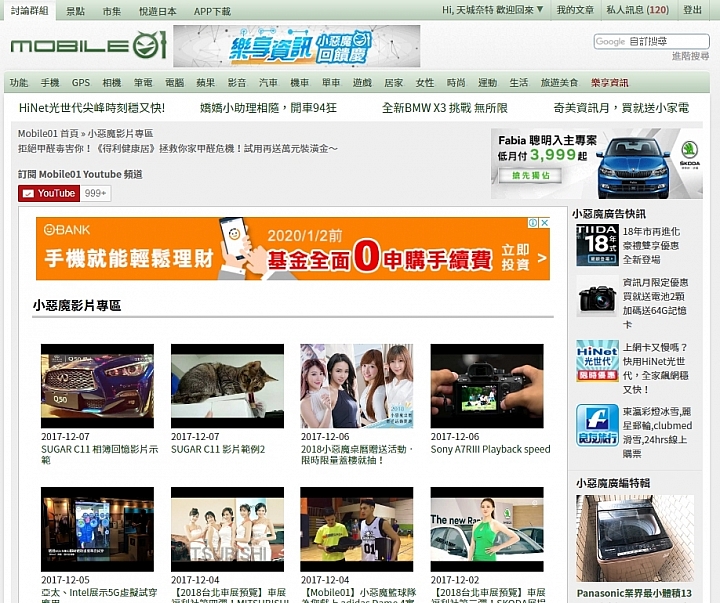Open the 良友旅行 ad icon
The height and width of the screenshot is (603, 720).
pyautogui.click(x=597, y=425)
